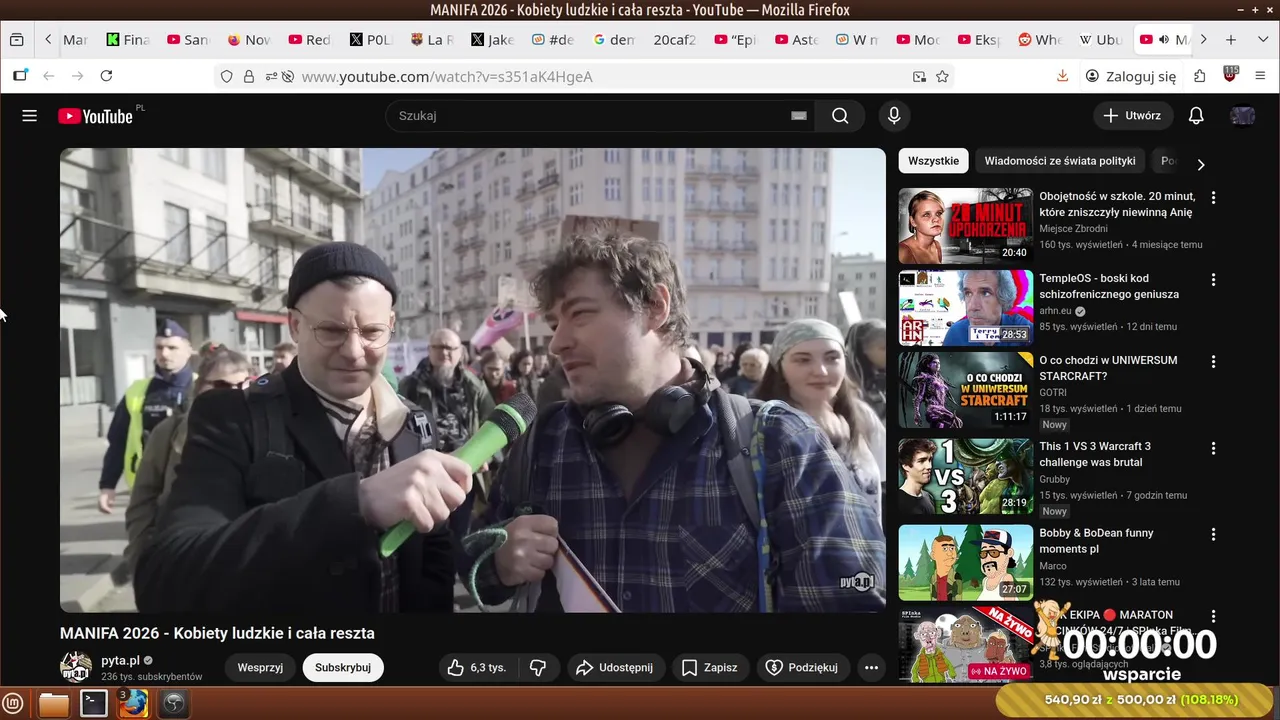
Task: Open the reader or picture-in-picture icon in URL bar
Action: coord(919,76)
